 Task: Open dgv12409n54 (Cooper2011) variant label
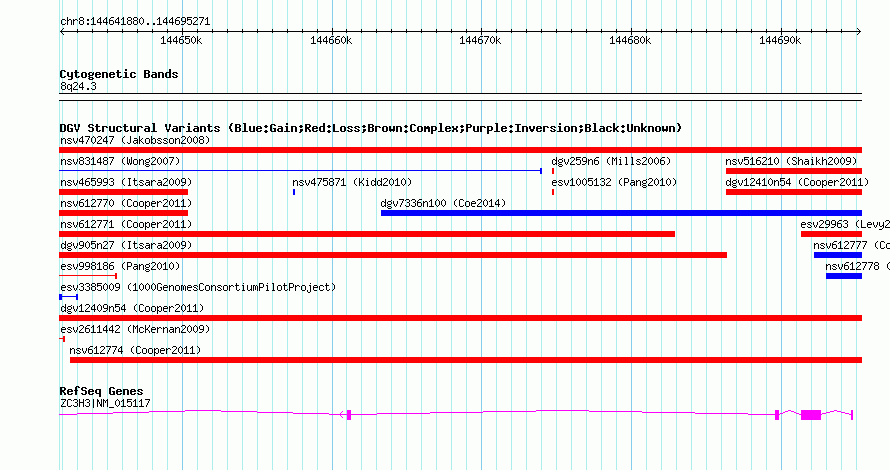(132, 308)
